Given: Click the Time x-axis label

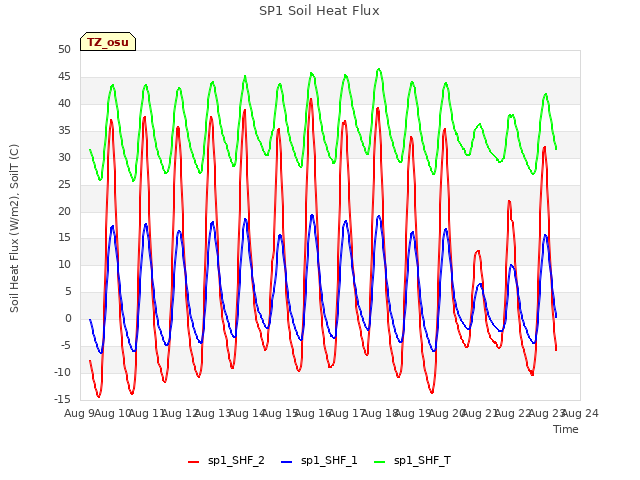Looking at the screenshot, I should pyautogui.click(x=566, y=429).
